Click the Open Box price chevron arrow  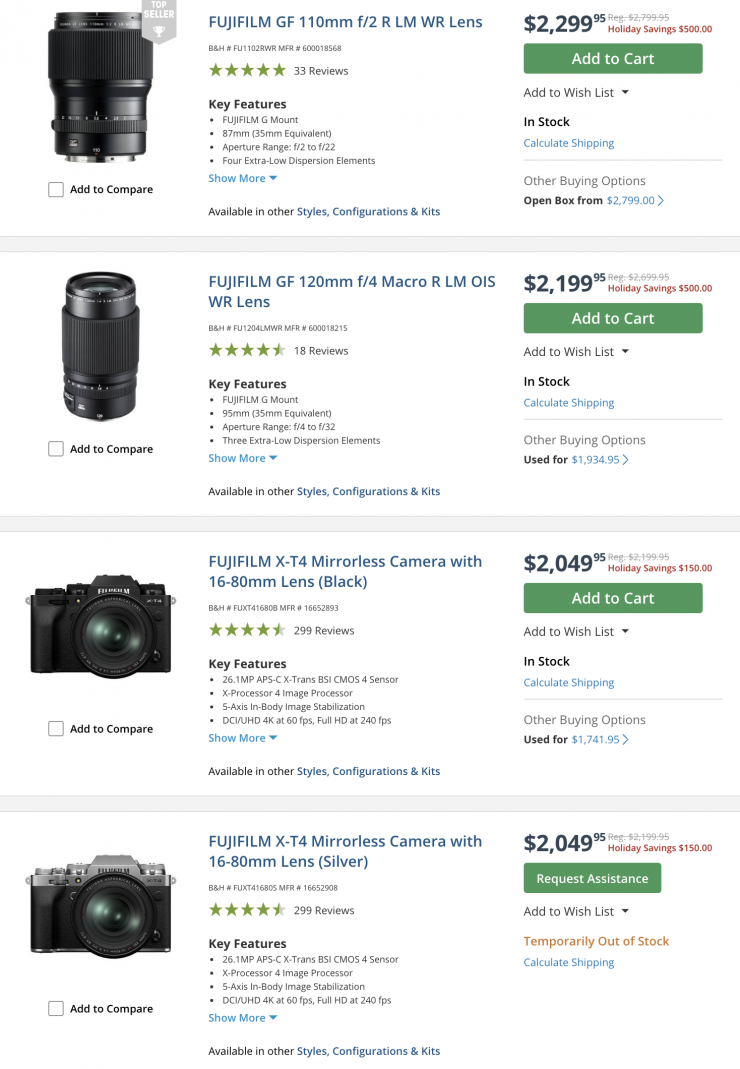[x=661, y=201]
